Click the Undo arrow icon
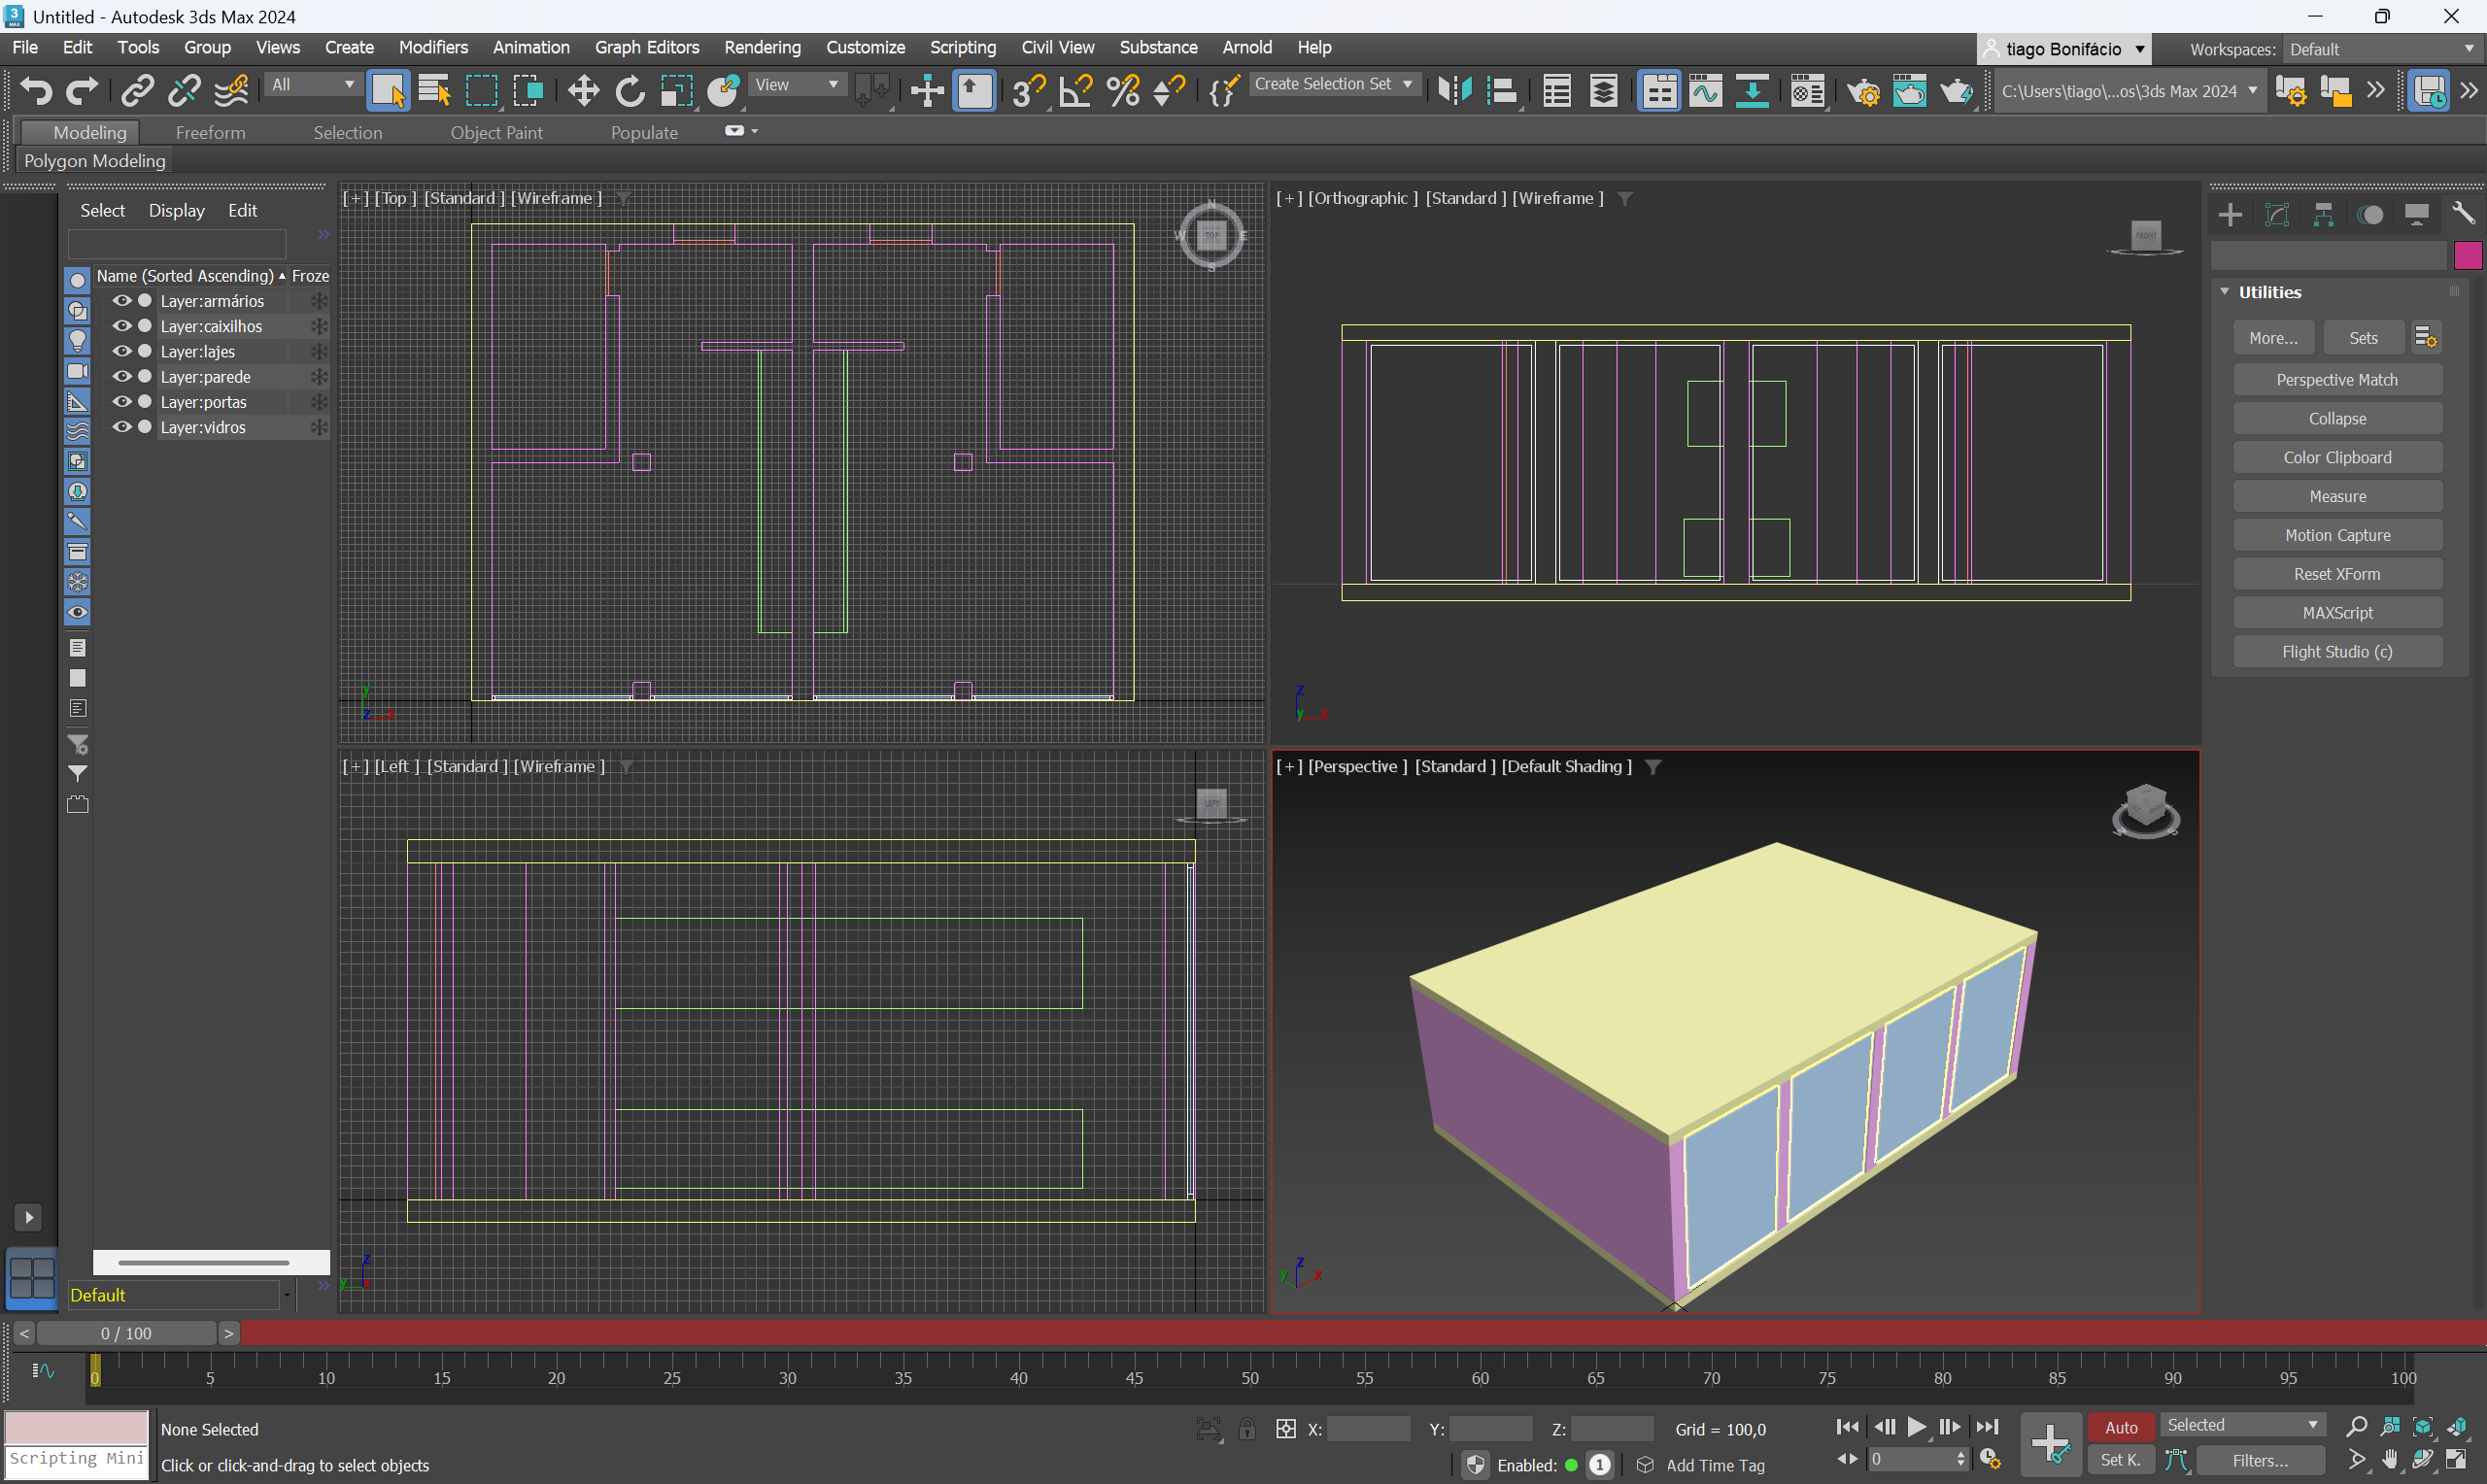This screenshot has height=1484, width=2487. pyautogui.click(x=36, y=91)
